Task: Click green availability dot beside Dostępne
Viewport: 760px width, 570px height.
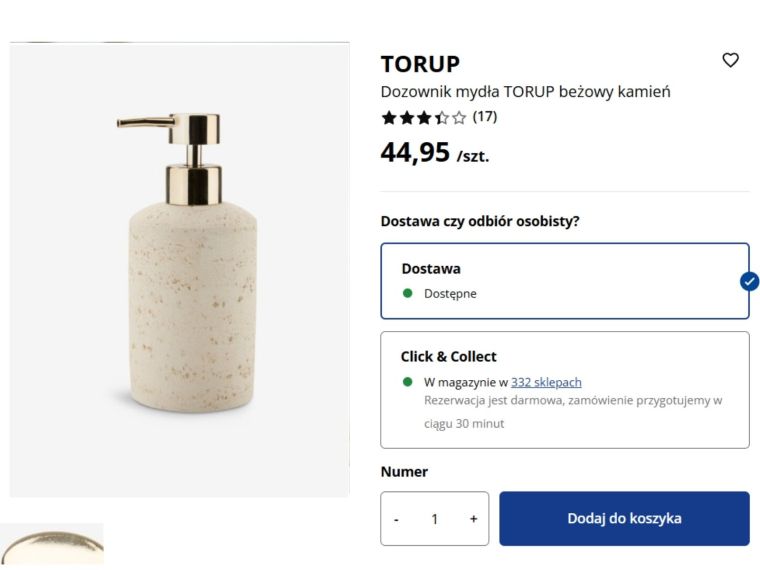Action: 407,294
